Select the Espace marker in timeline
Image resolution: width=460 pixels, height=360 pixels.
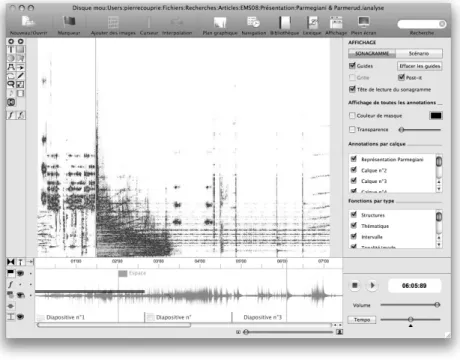click(x=132, y=273)
